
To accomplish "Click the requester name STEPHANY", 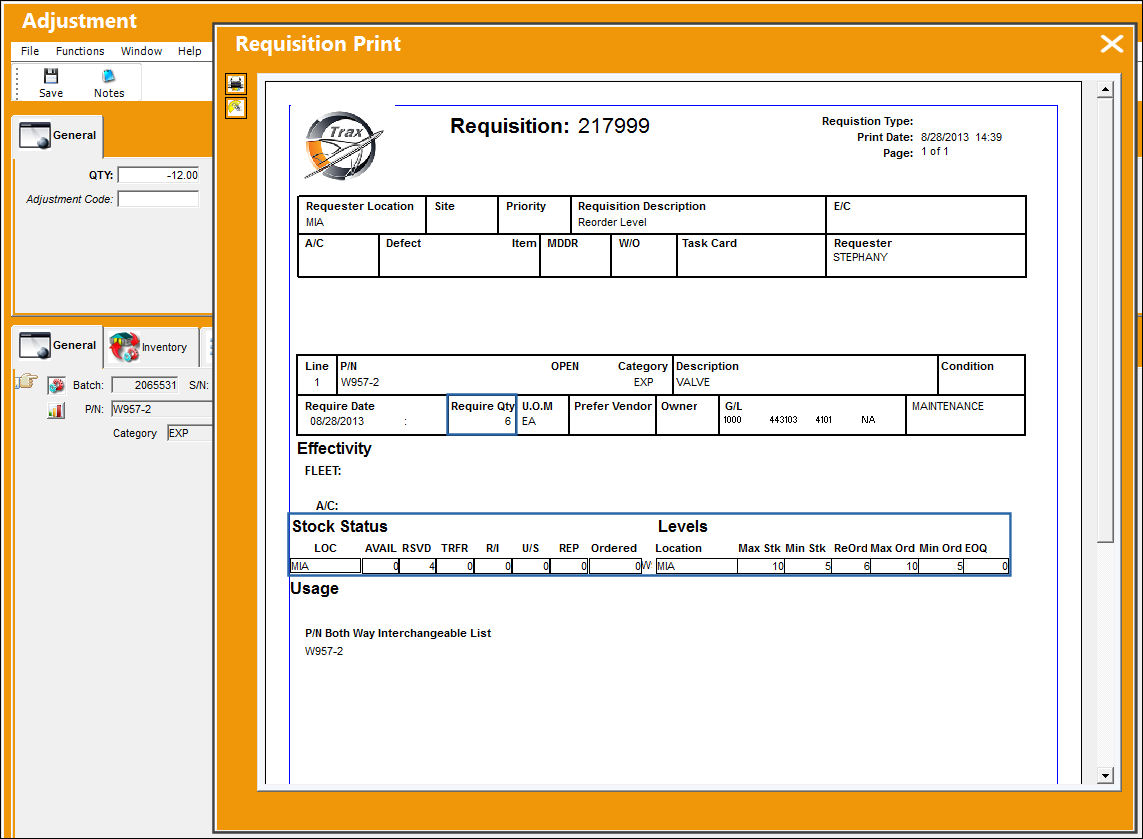I will (860, 257).
